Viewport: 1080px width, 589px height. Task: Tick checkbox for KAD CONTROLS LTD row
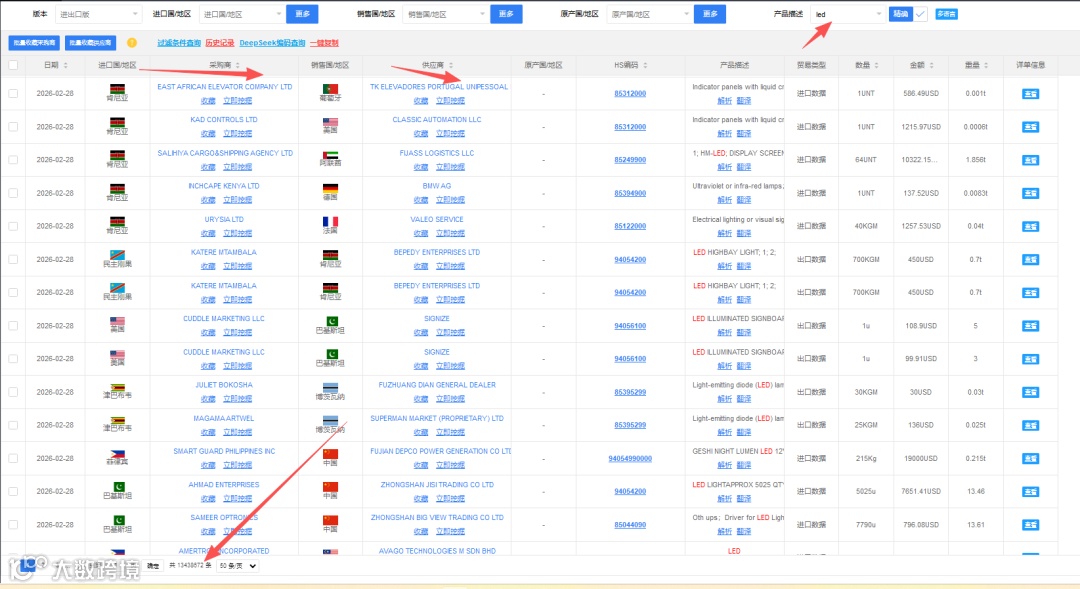13,127
